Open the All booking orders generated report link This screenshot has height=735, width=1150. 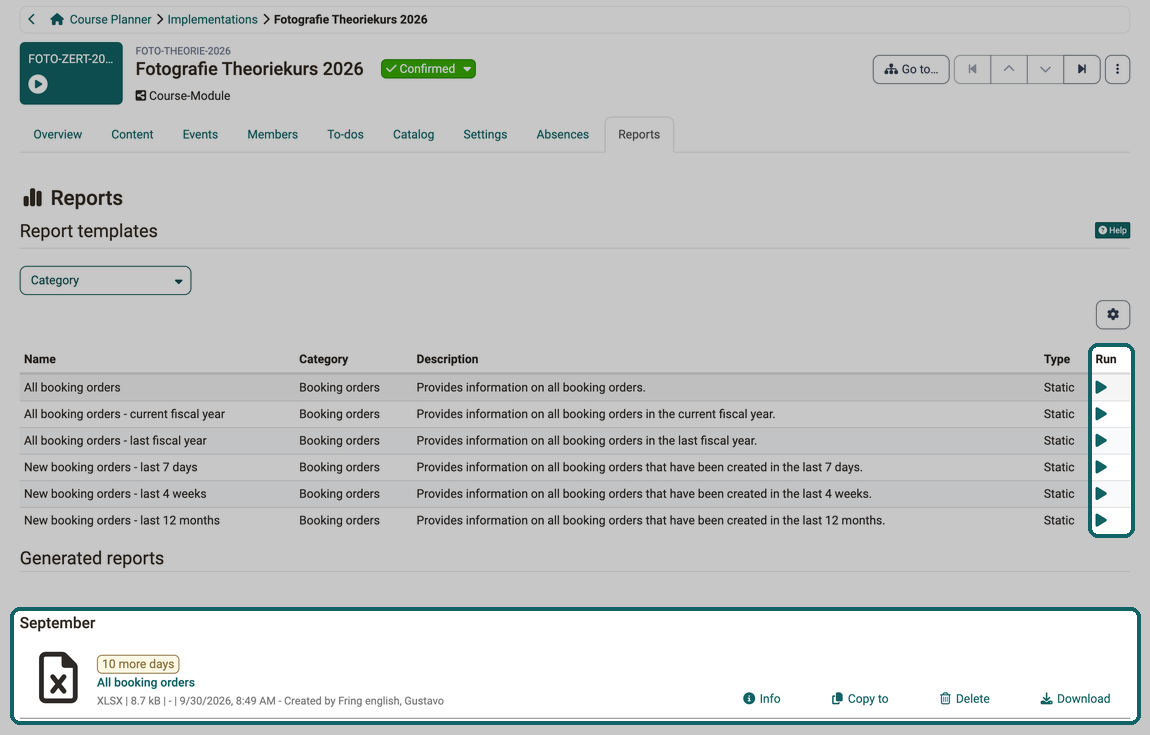[x=146, y=682]
